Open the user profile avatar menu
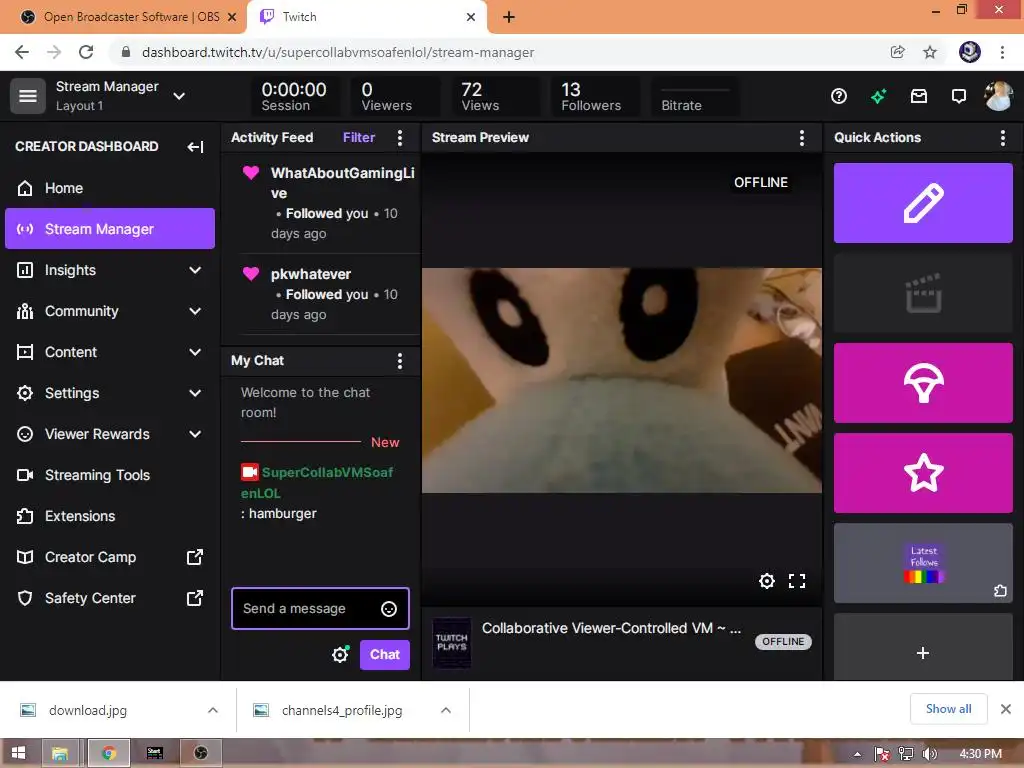 pyautogui.click(x=999, y=96)
